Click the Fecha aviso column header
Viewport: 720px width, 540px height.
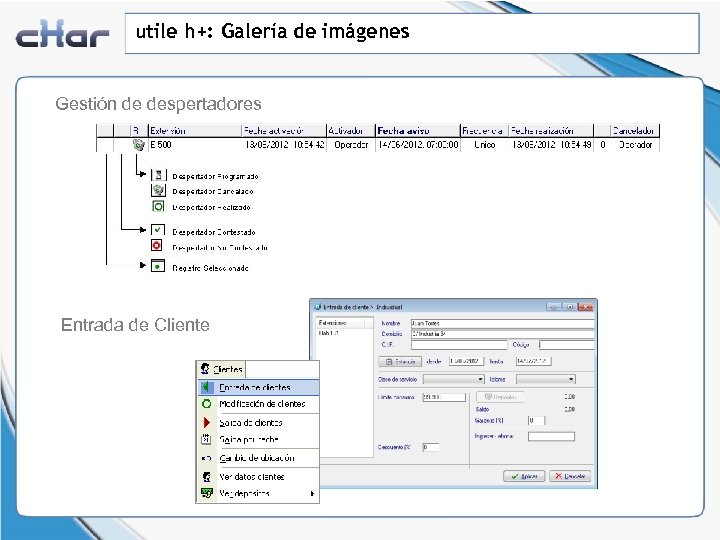point(418,131)
